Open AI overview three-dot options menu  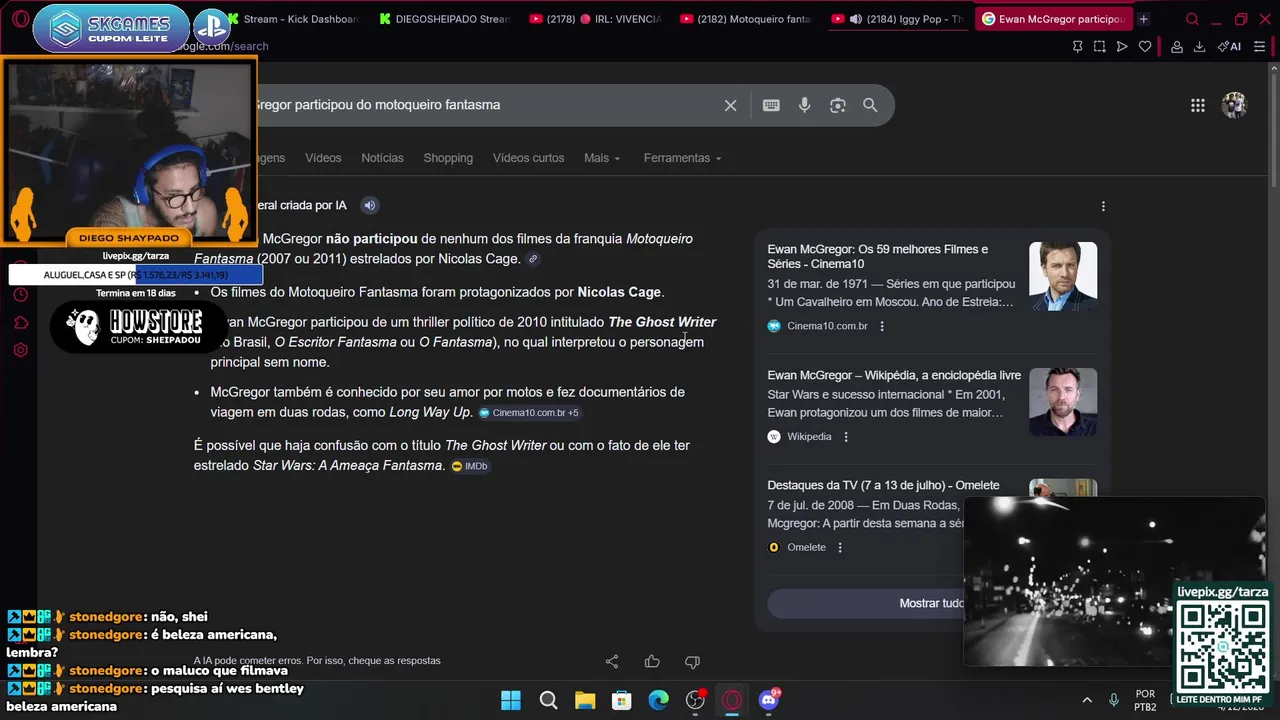1103,206
